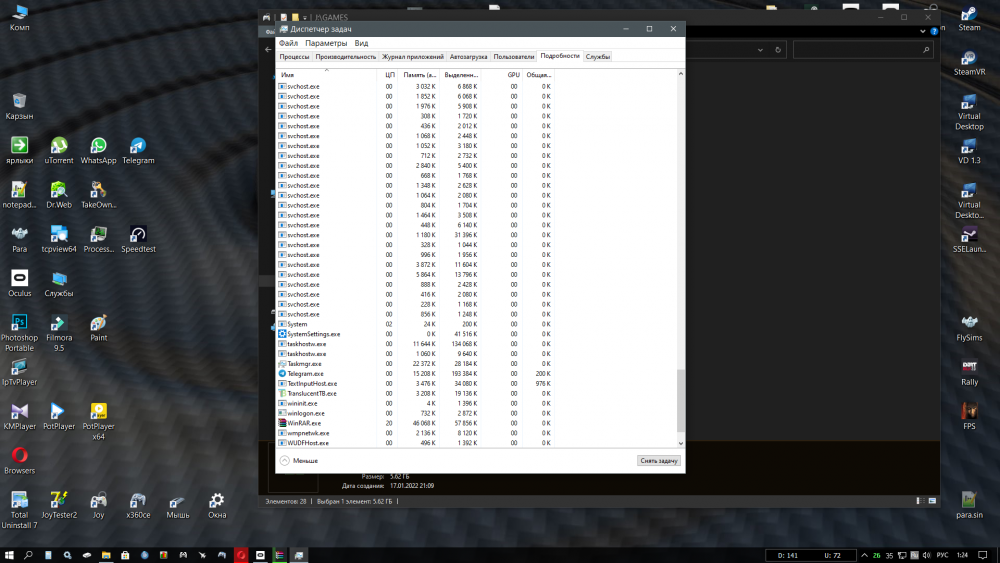Select the Total Uninstall 7 desktop icon
The width and height of the screenshot is (1000, 563).
[20, 510]
